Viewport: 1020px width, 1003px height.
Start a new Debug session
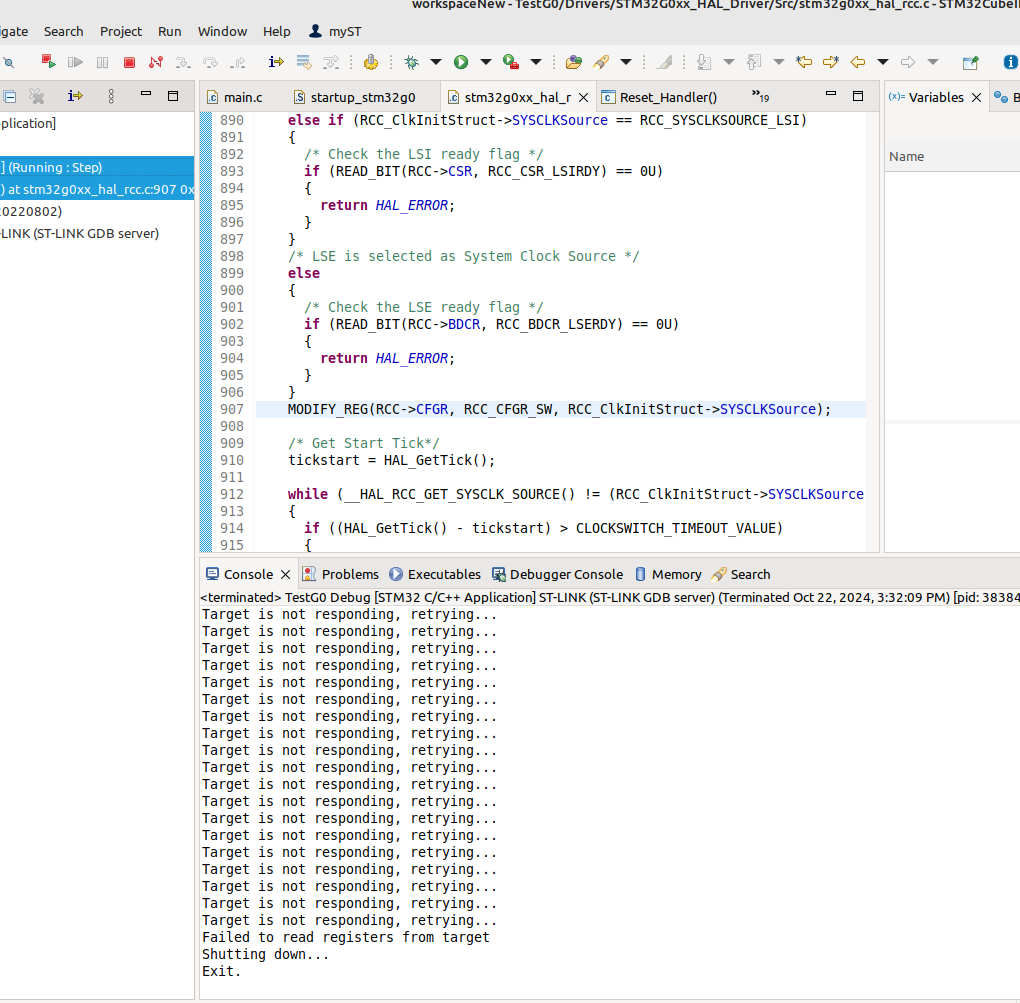[x=411, y=62]
